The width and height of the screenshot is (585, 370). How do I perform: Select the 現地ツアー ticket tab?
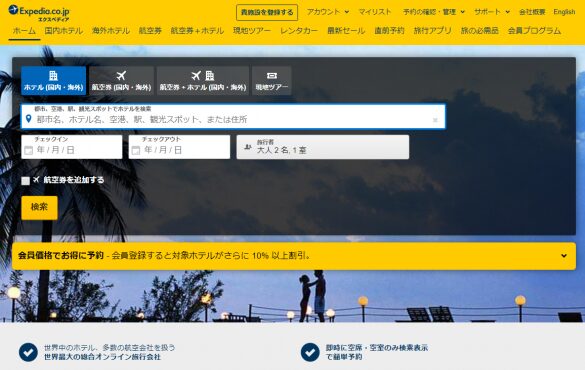point(272,81)
